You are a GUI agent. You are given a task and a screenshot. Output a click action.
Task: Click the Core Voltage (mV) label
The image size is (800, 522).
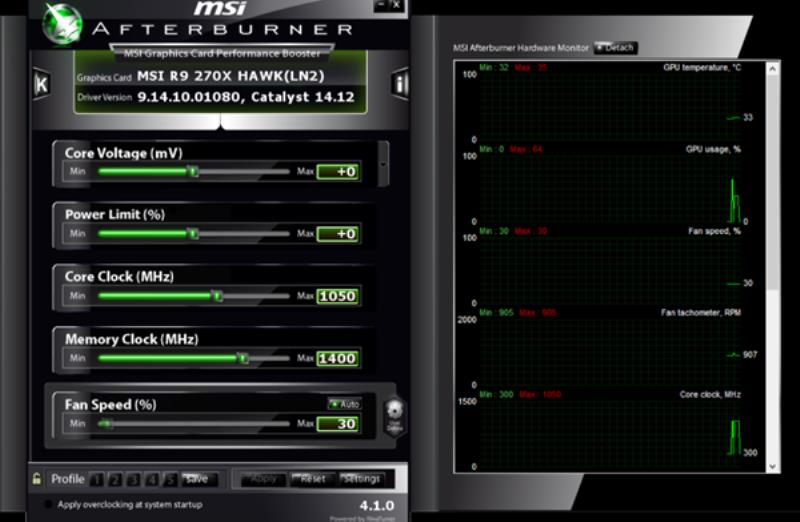[123, 153]
